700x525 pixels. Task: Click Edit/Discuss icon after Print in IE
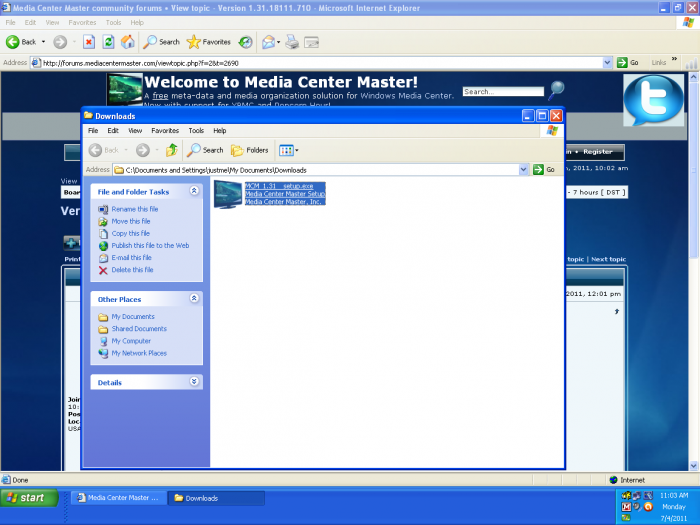click(311, 42)
